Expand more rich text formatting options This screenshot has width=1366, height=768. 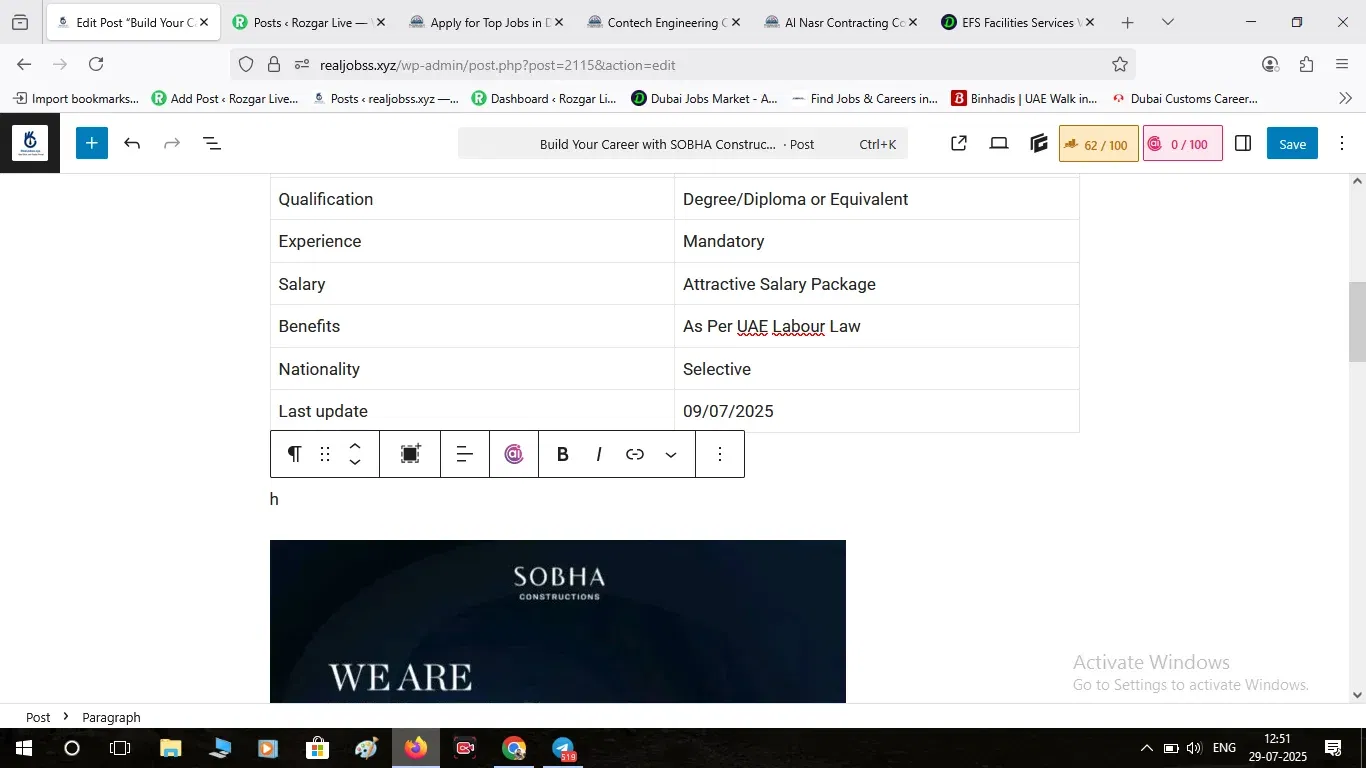tap(671, 454)
